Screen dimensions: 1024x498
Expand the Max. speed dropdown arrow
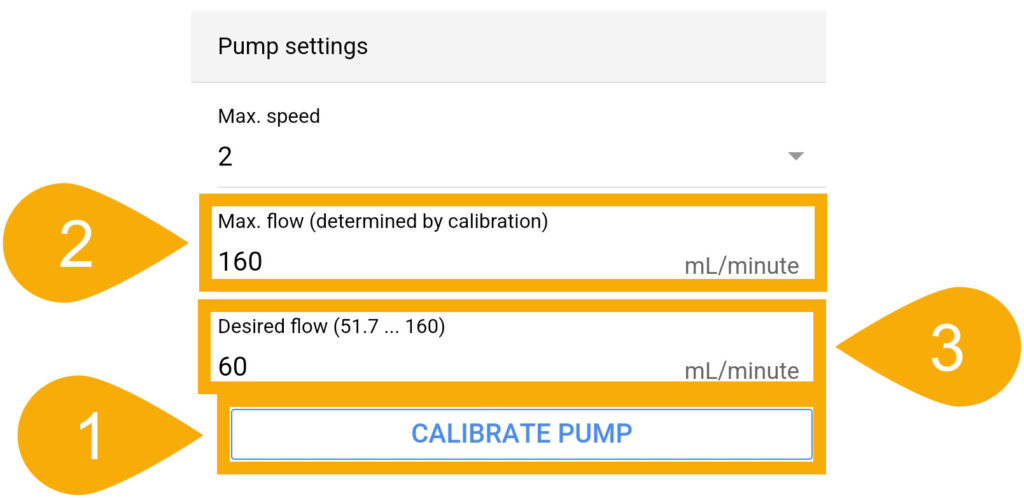click(795, 157)
